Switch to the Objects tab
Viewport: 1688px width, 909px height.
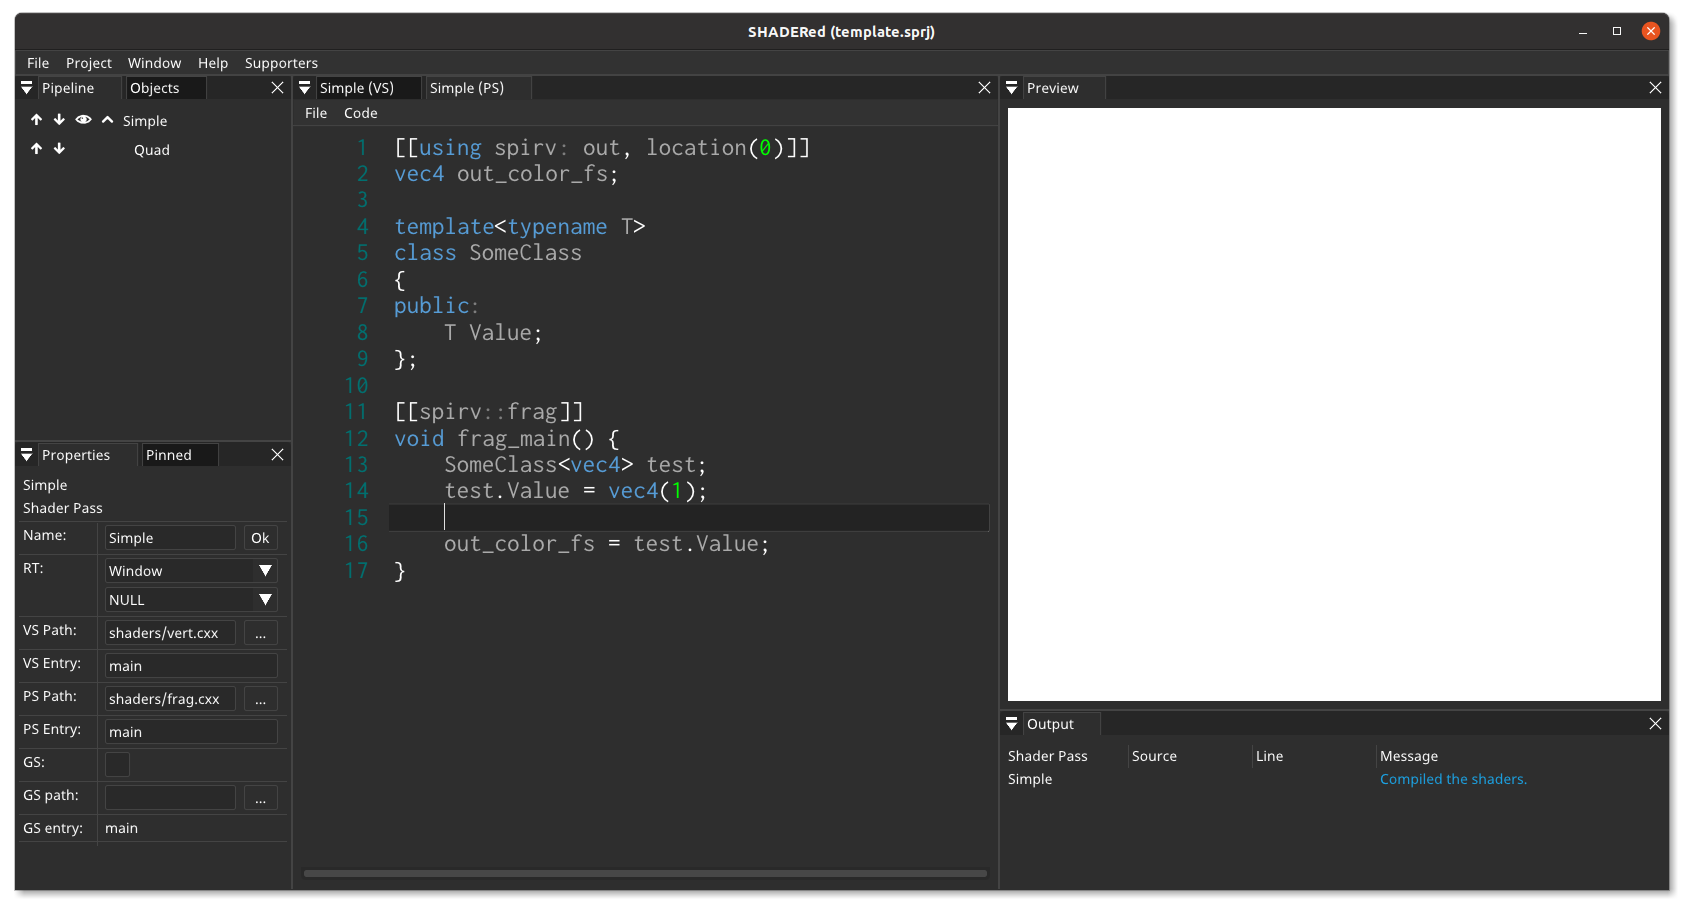[165, 88]
